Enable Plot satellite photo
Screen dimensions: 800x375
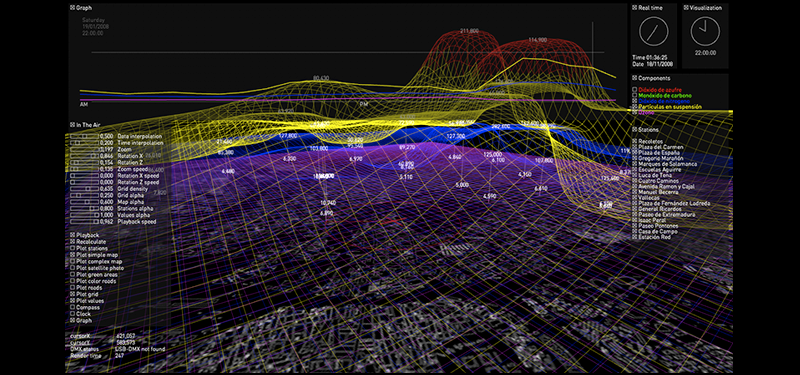pos(72,268)
